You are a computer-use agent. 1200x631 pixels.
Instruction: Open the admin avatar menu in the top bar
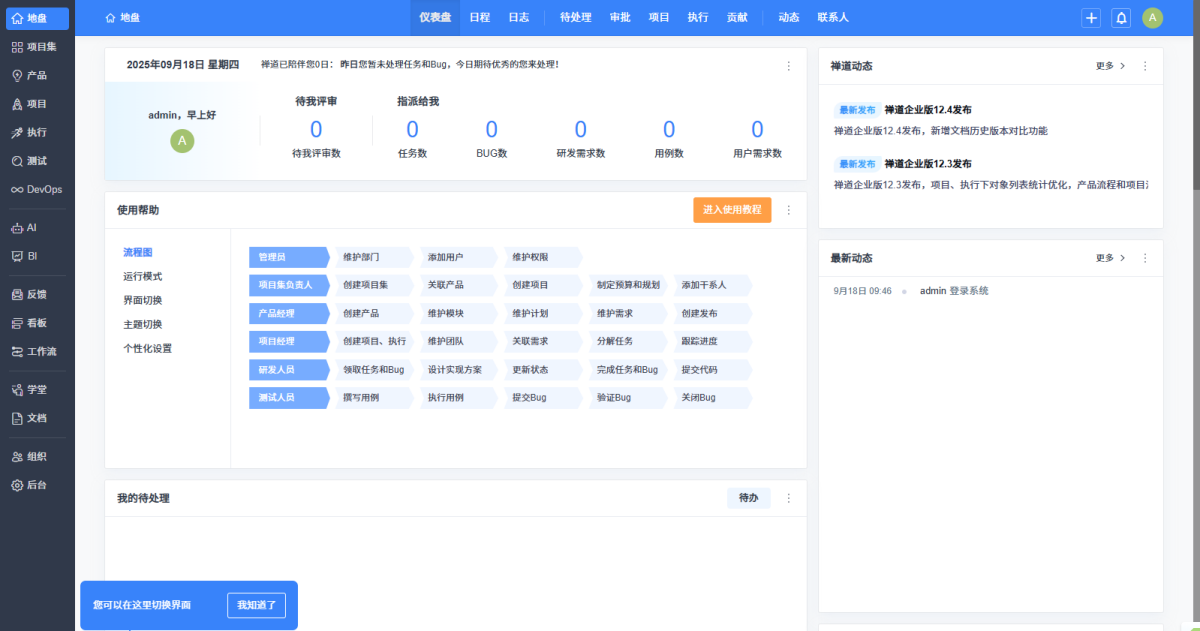[1152, 18]
